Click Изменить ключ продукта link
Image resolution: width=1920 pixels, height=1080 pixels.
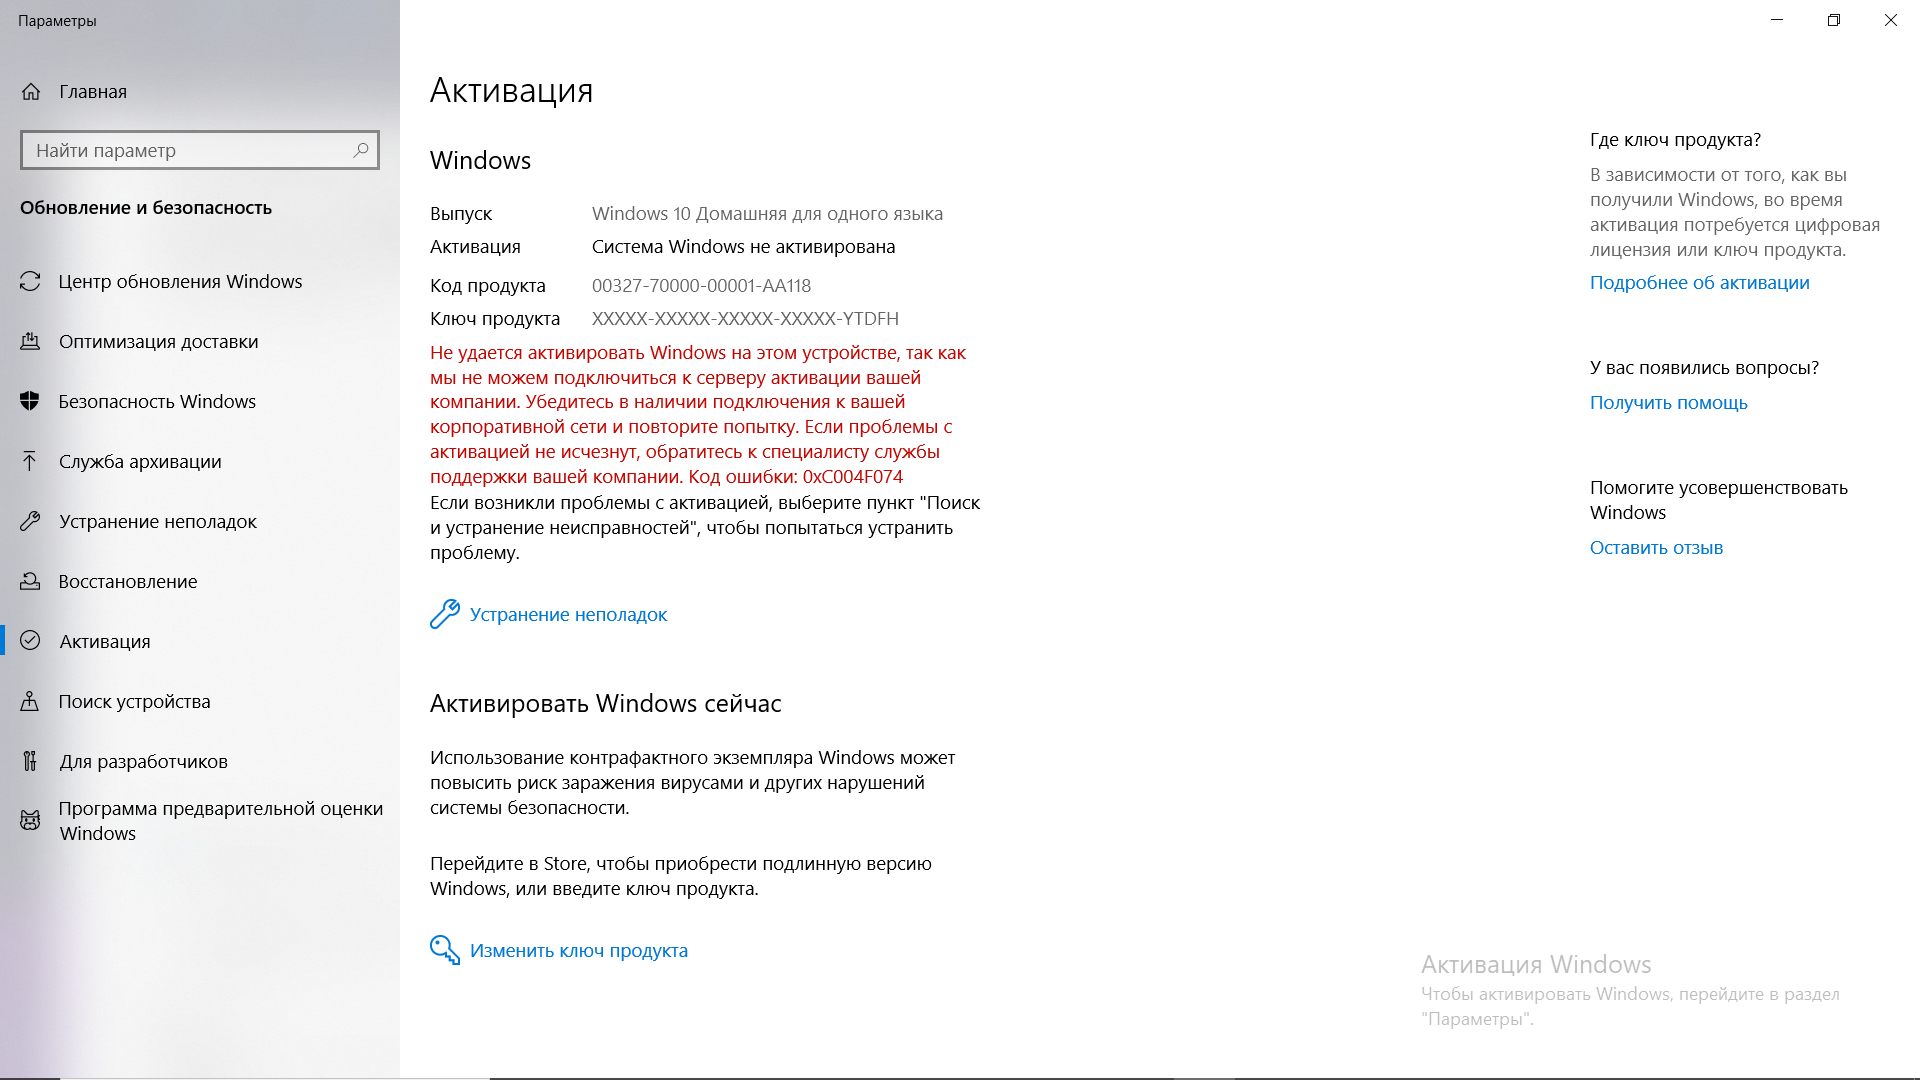(x=578, y=949)
